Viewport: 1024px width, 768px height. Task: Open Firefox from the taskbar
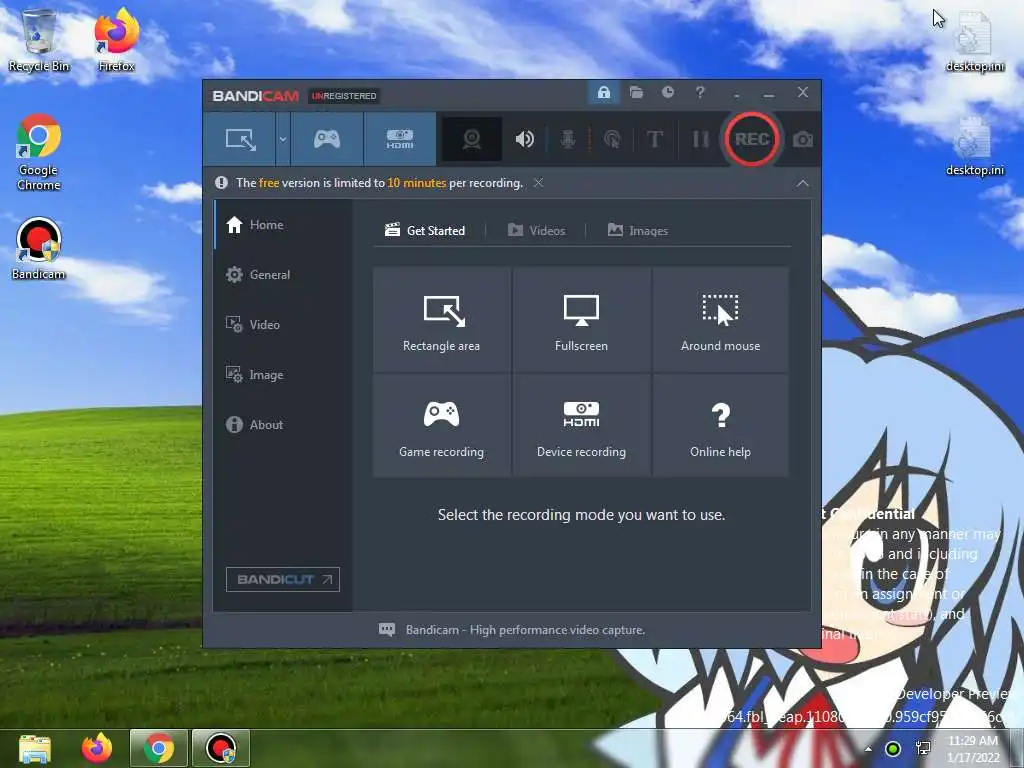[x=97, y=748]
